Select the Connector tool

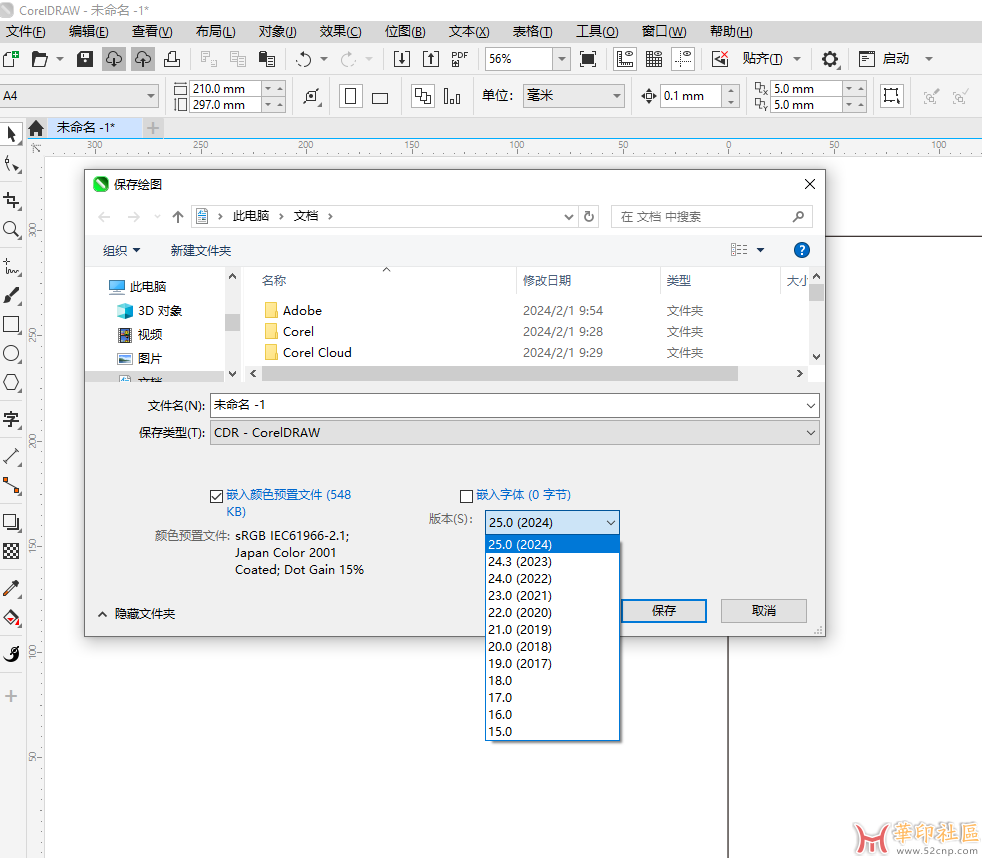coord(11,485)
